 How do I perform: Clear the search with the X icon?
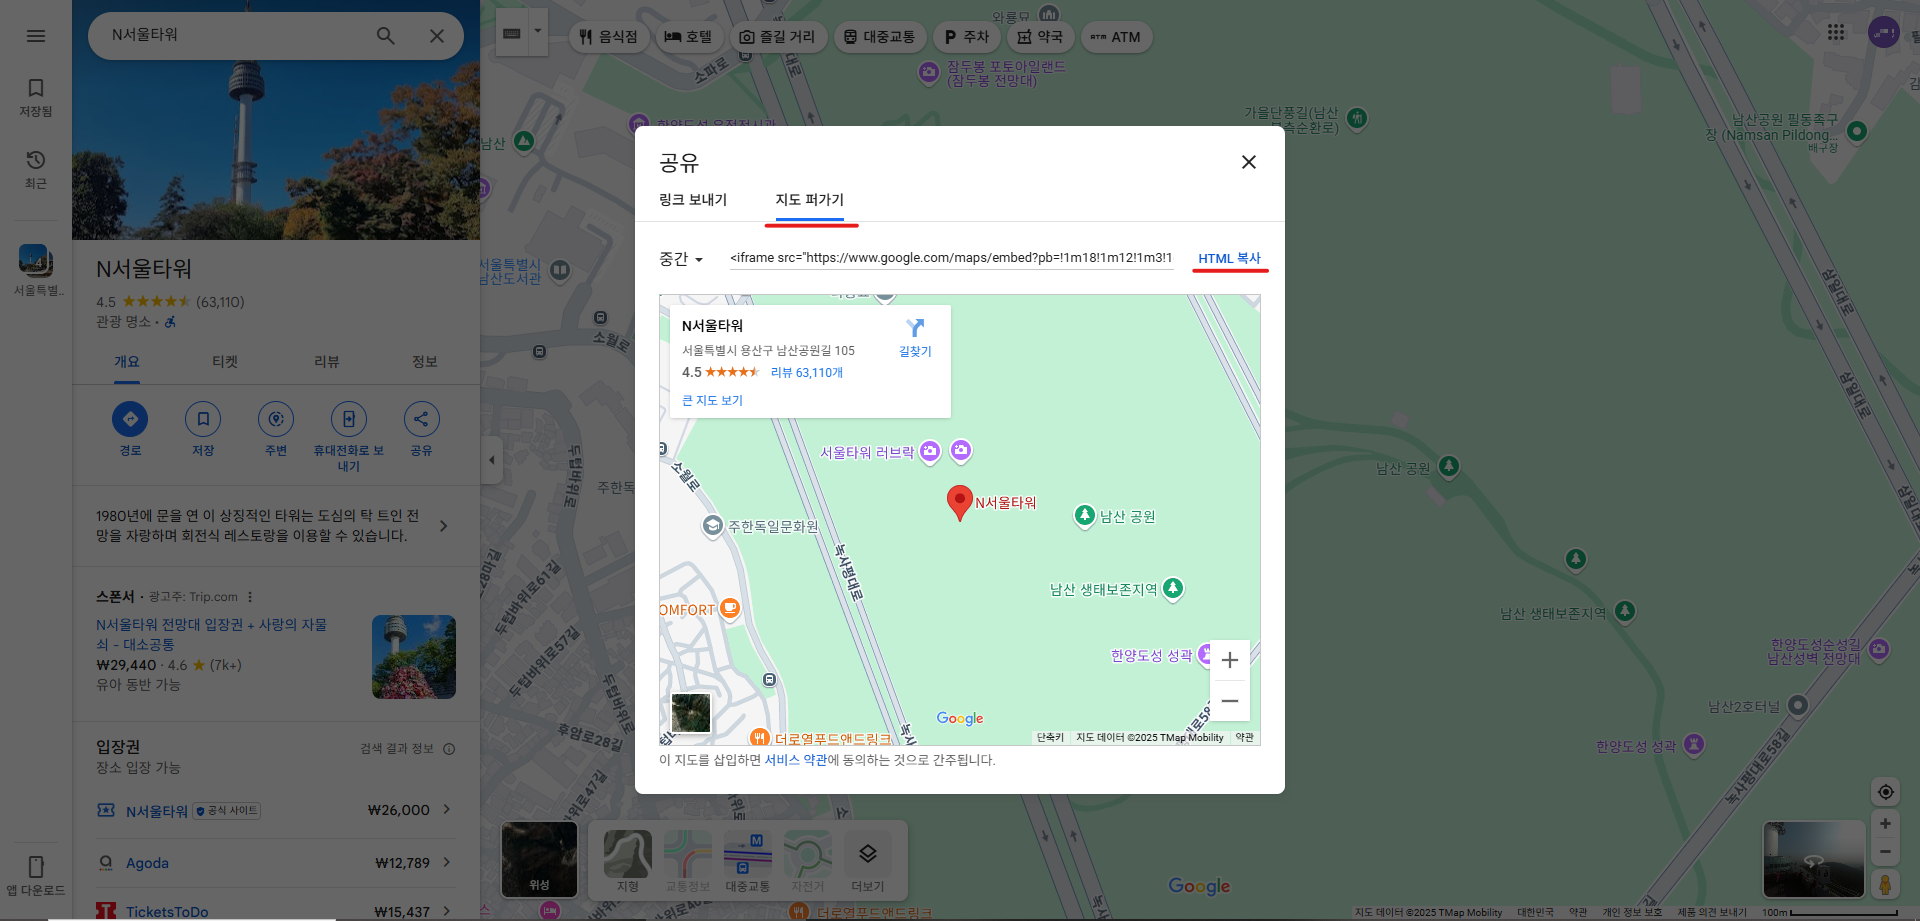(x=437, y=36)
